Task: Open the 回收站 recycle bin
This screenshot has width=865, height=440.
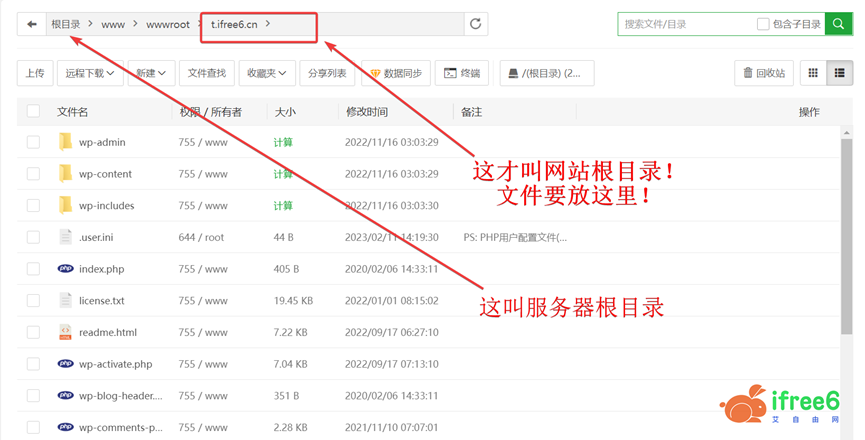Action: pos(765,73)
